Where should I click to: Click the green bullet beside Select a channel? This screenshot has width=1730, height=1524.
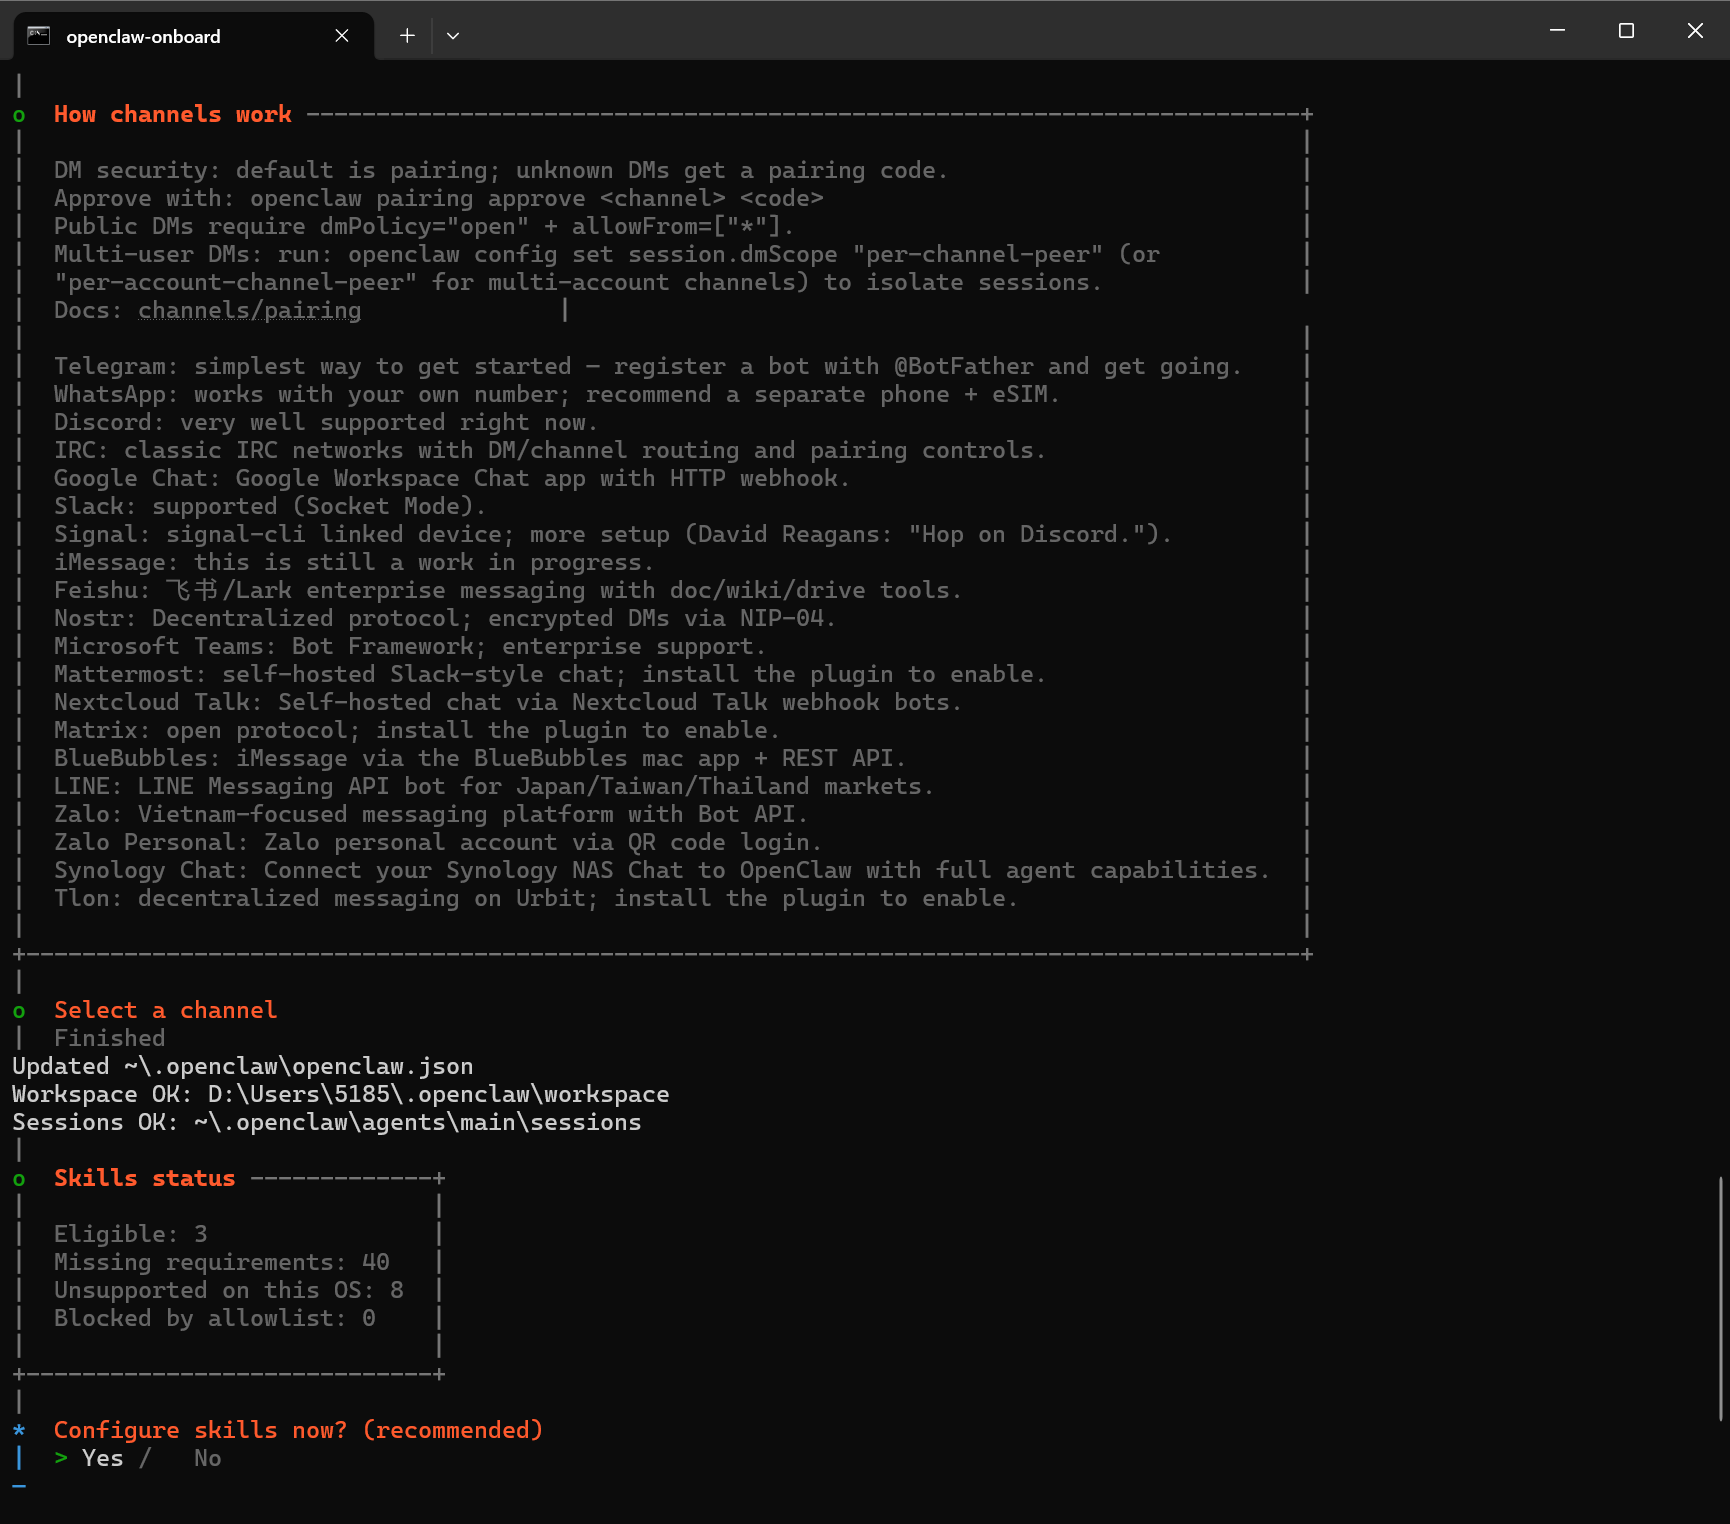[19, 1012]
